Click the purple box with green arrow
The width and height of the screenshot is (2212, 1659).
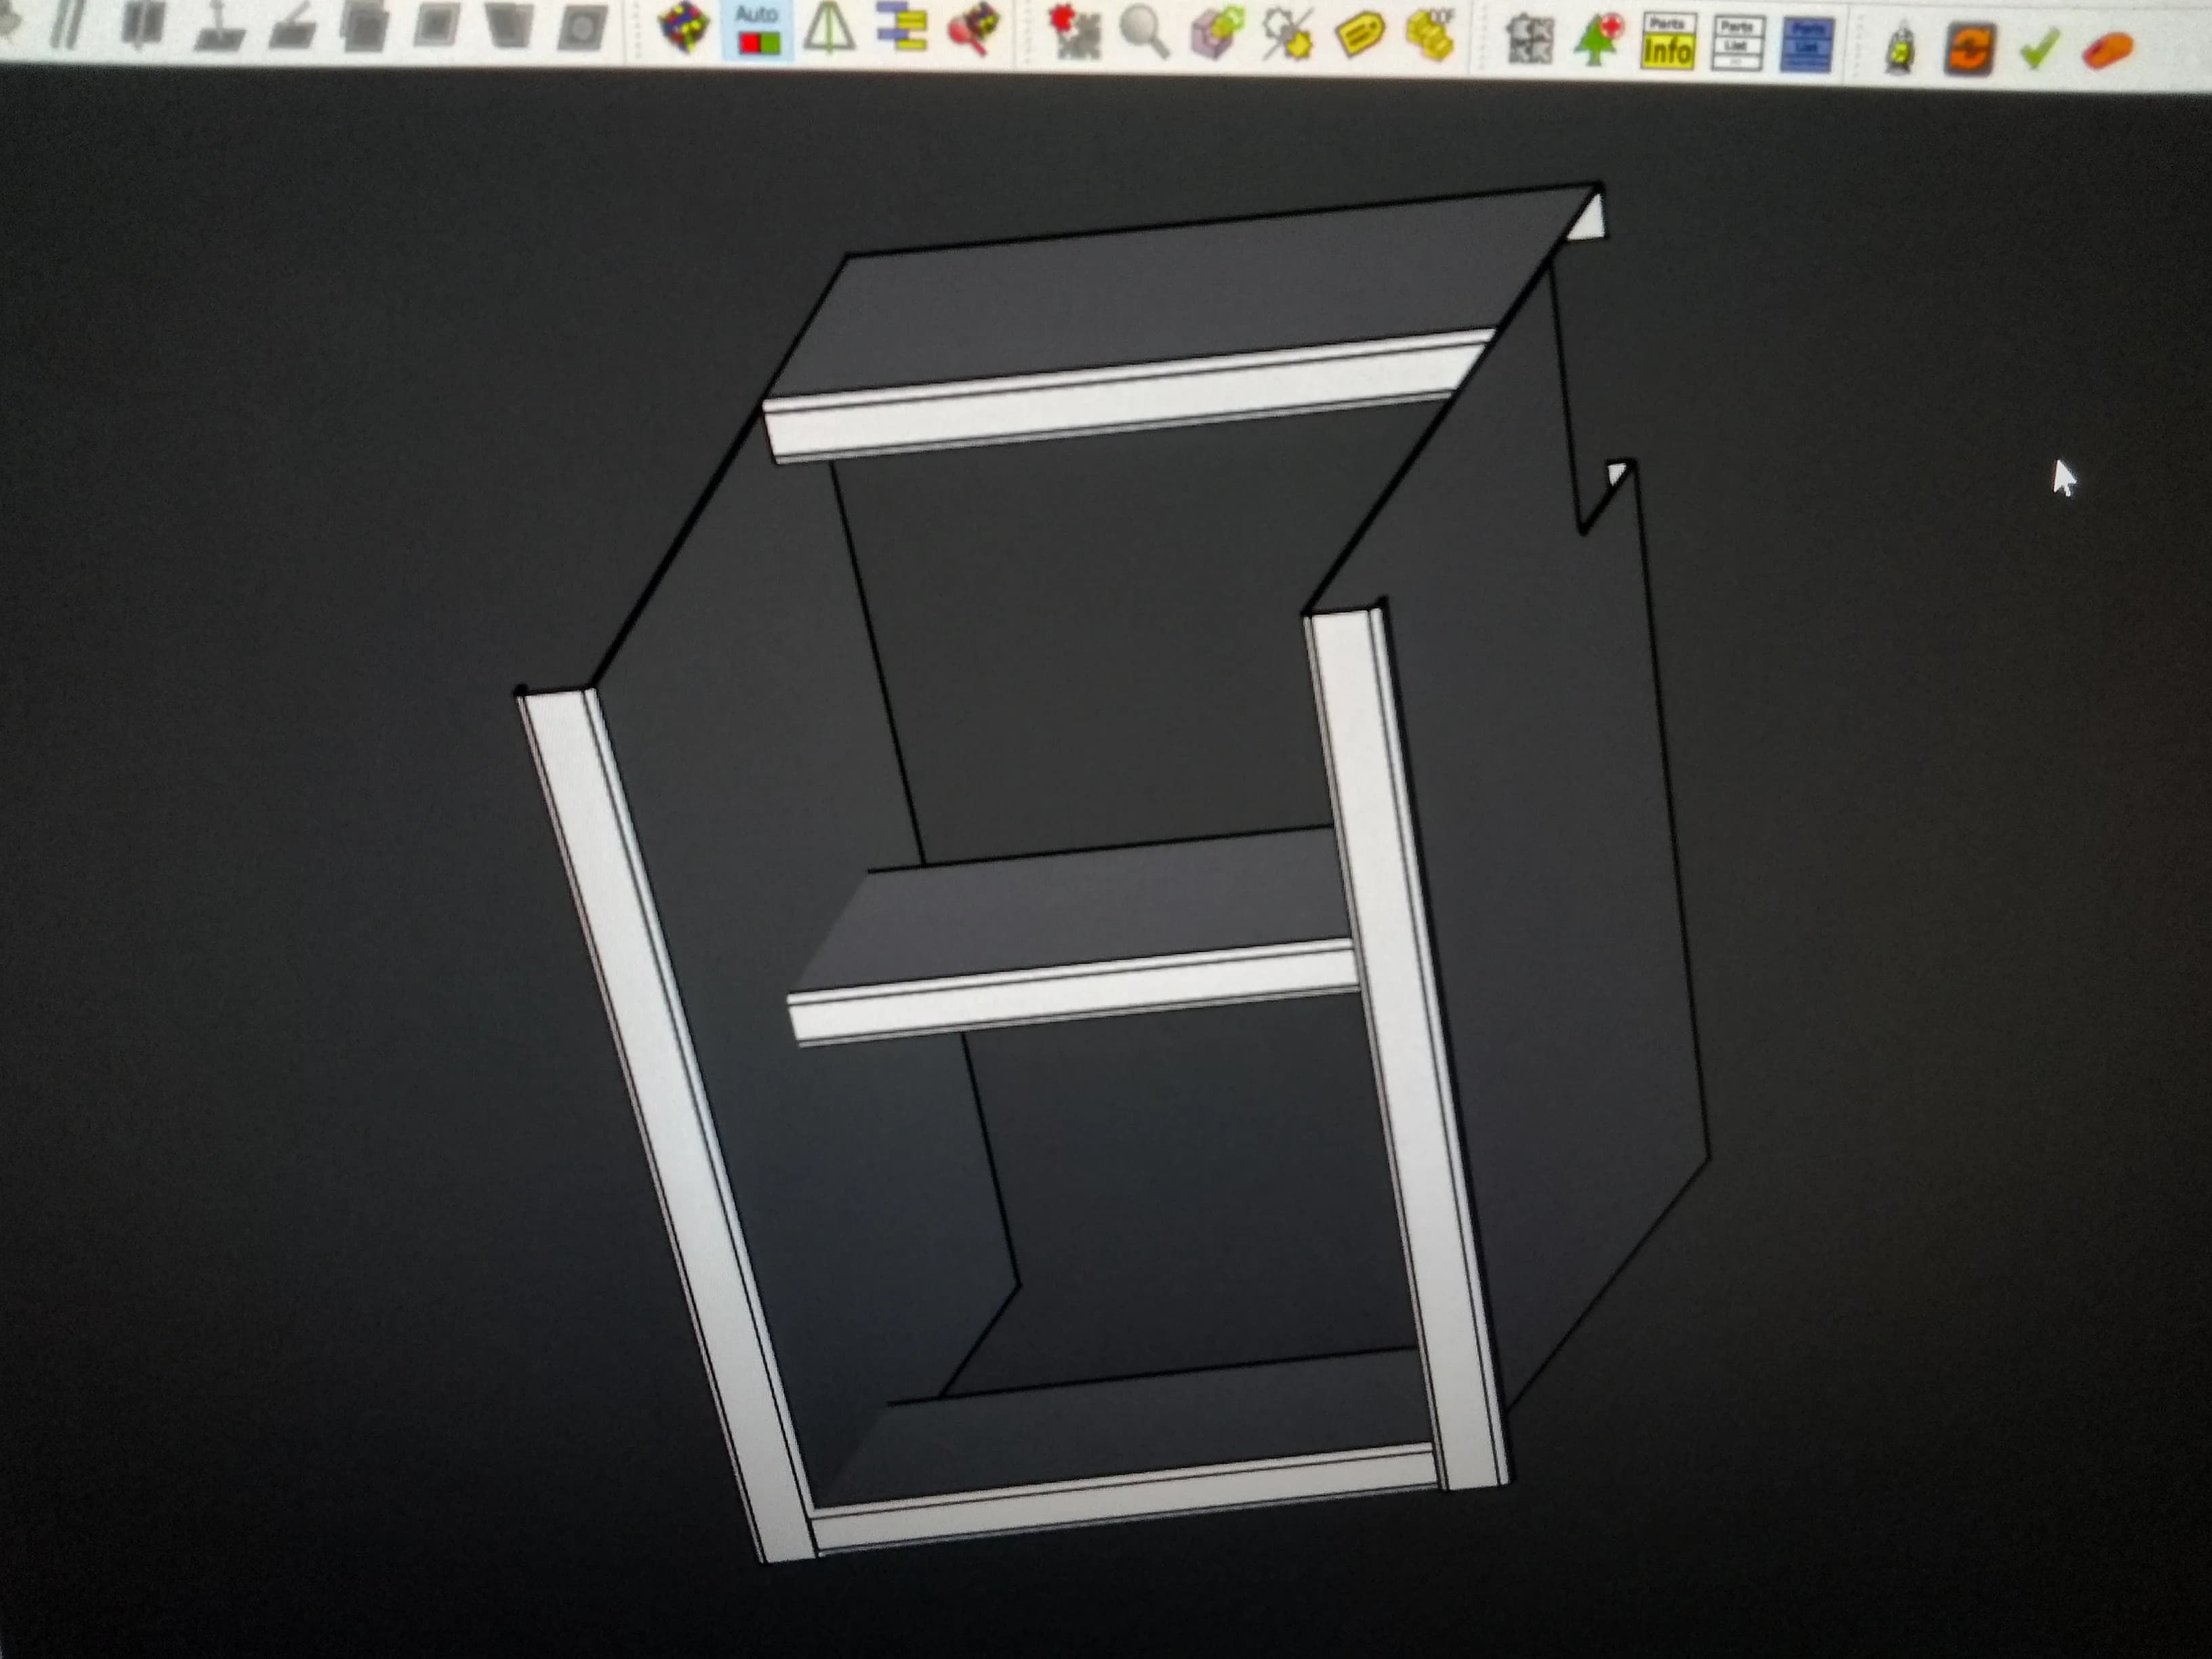[1217, 33]
